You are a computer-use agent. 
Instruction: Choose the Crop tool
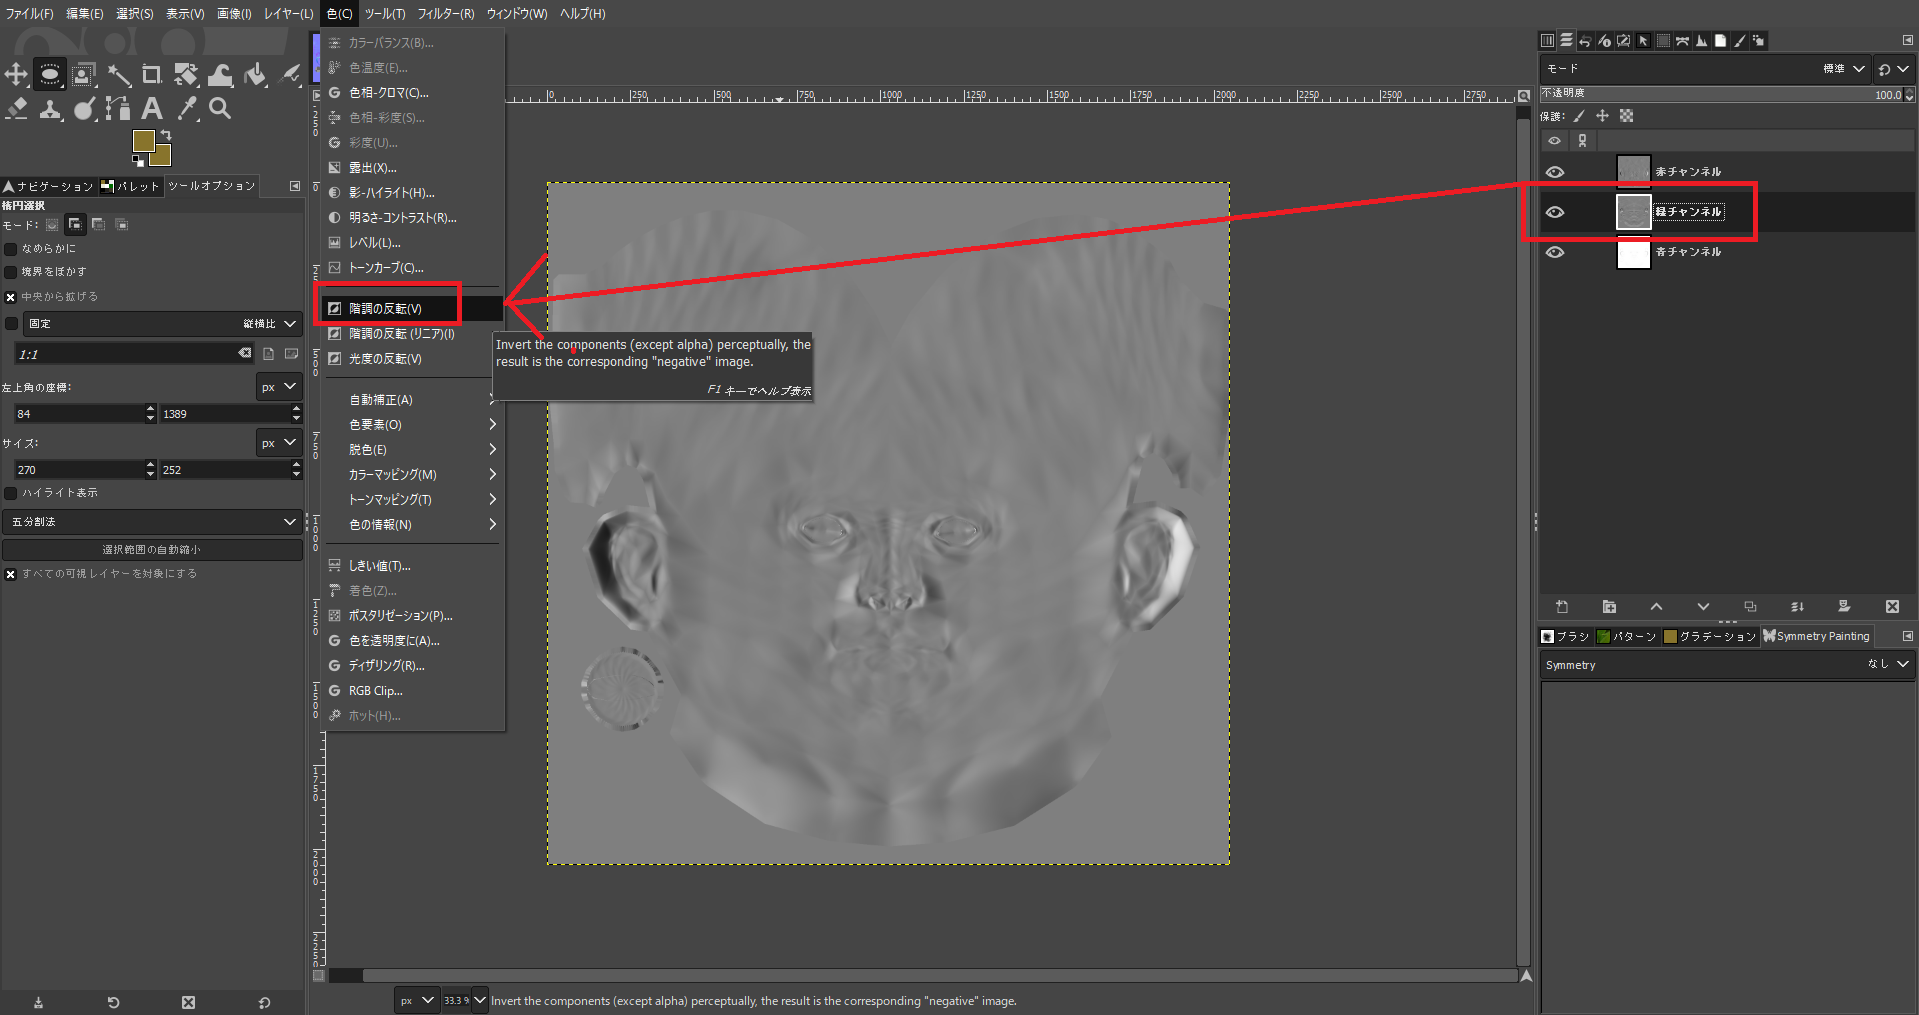tap(152, 75)
